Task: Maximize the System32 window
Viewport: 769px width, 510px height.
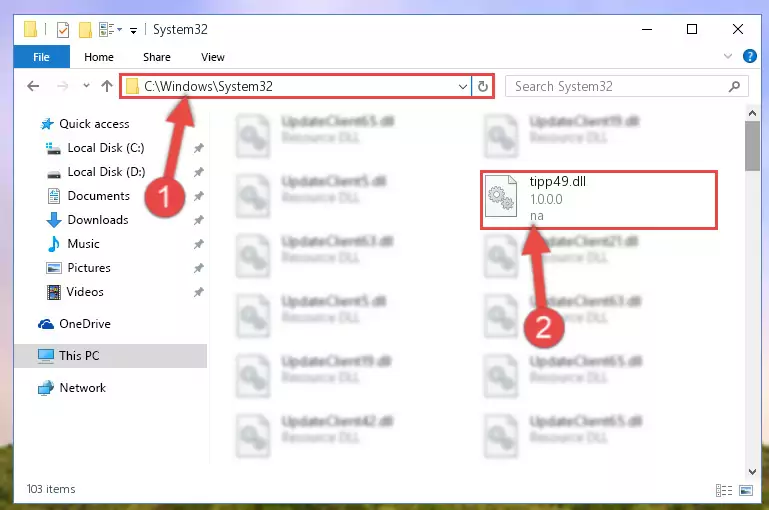Action: [692, 29]
